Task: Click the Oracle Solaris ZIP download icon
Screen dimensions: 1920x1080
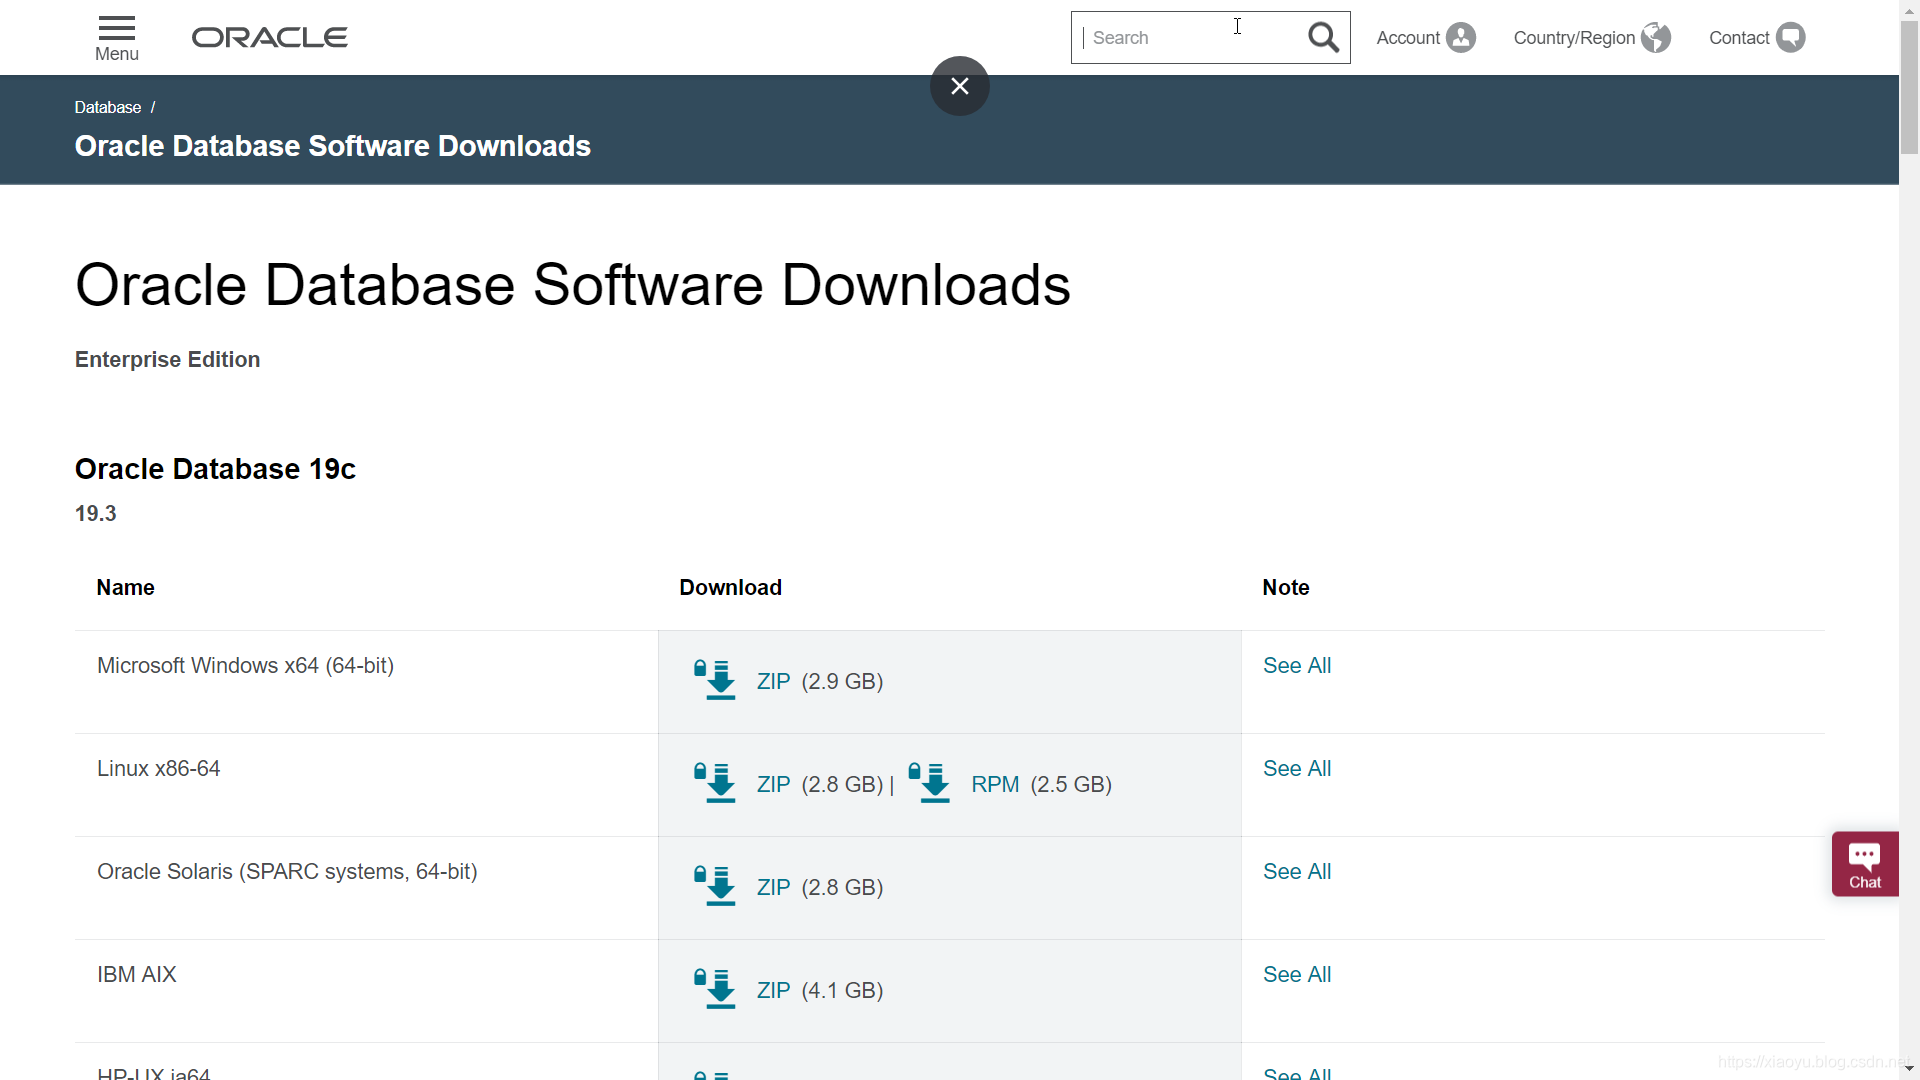Action: [x=715, y=886]
